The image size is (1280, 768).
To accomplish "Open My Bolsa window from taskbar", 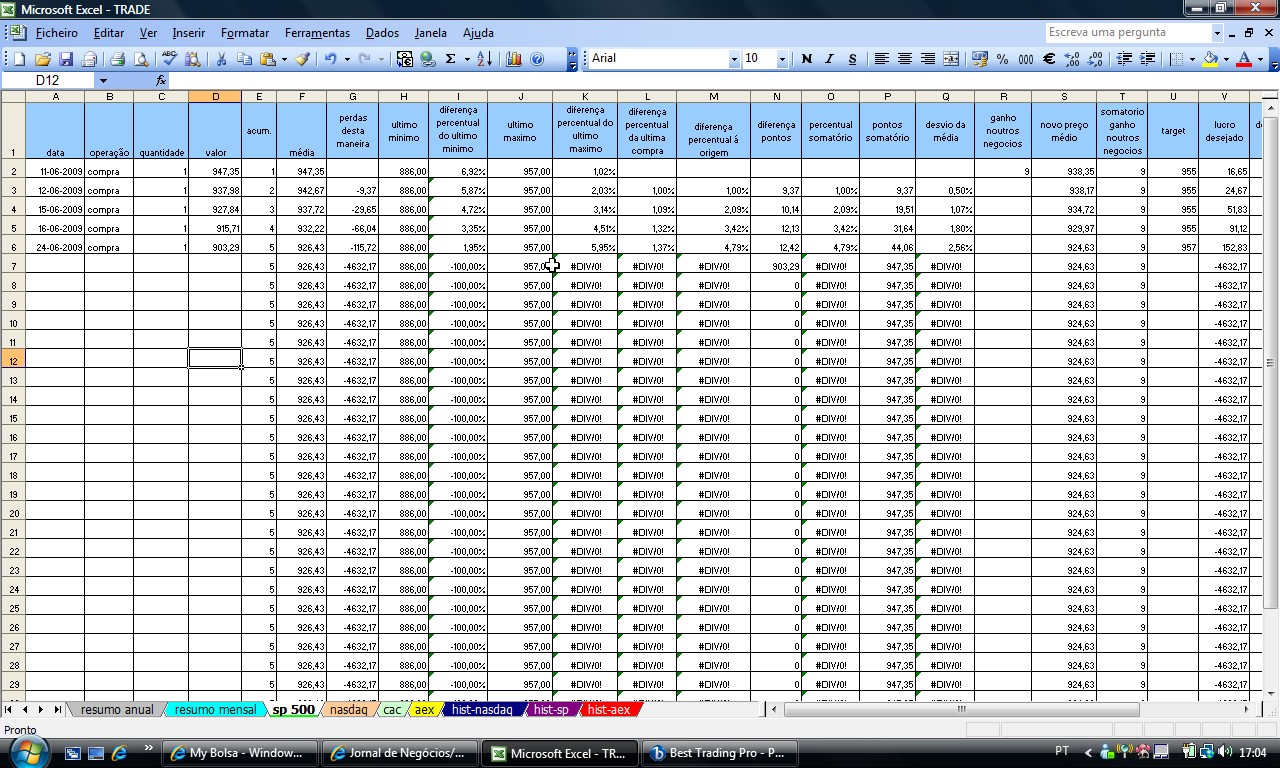I will click(x=240, y=753).
